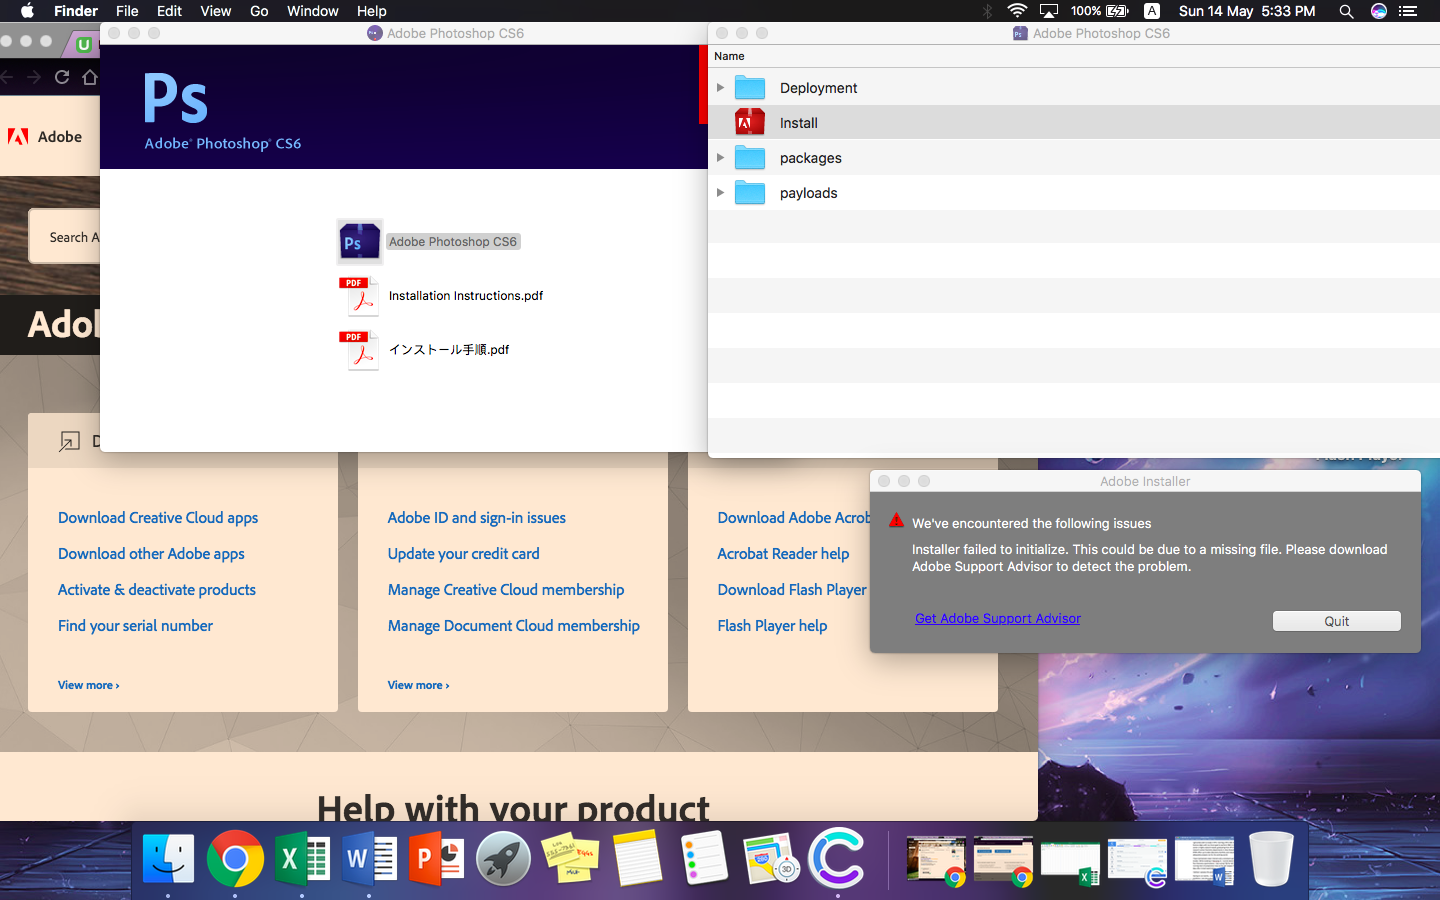Expand the payloads folder disclosure triangle

coord(720,193)
